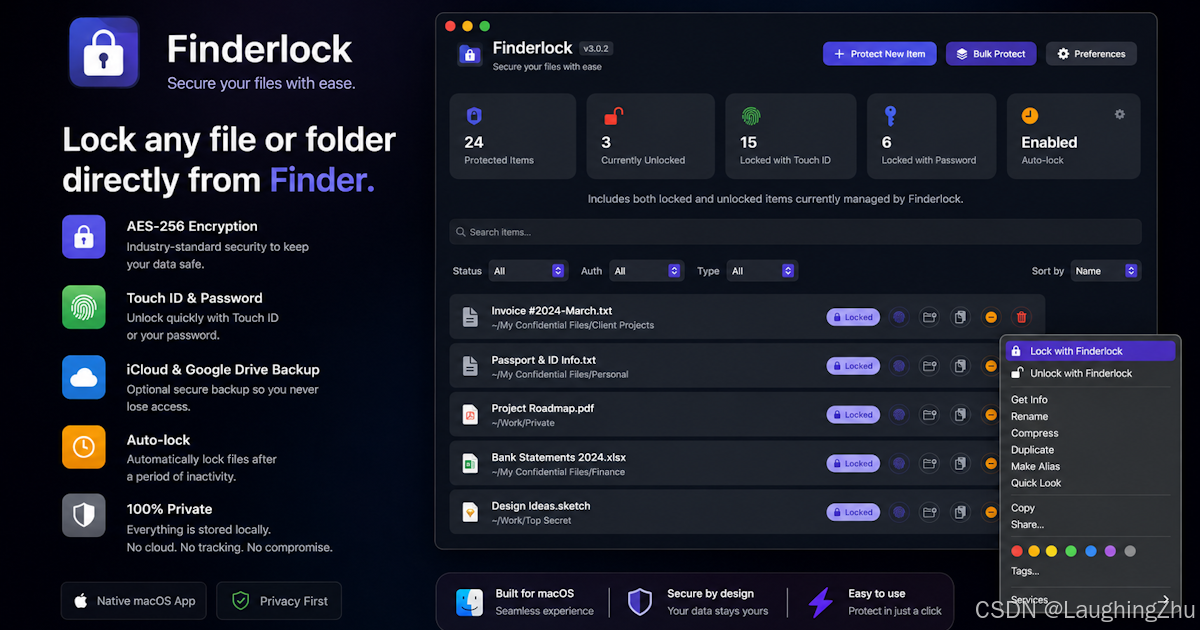Click the Auto-lock settings gear icon
This screenshot has height=630, width=1200.
(1120, 114)
